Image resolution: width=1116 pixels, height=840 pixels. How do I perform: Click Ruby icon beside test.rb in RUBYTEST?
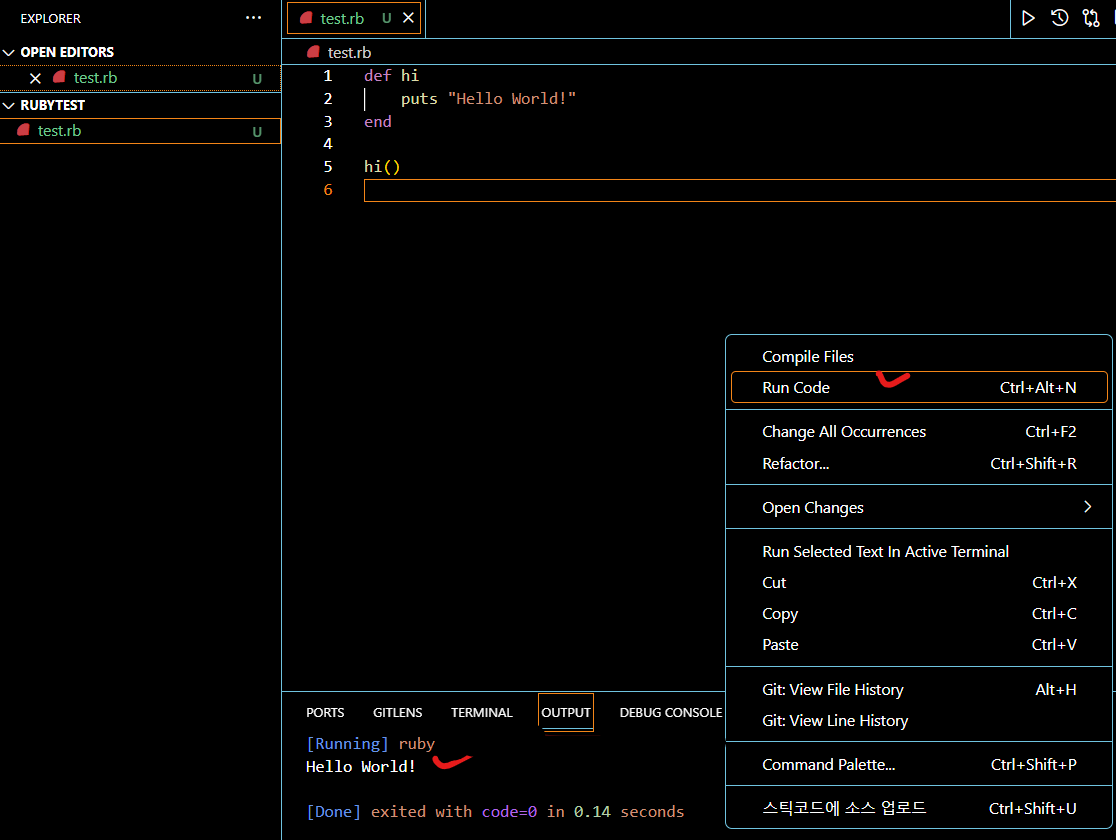[23, 130]
